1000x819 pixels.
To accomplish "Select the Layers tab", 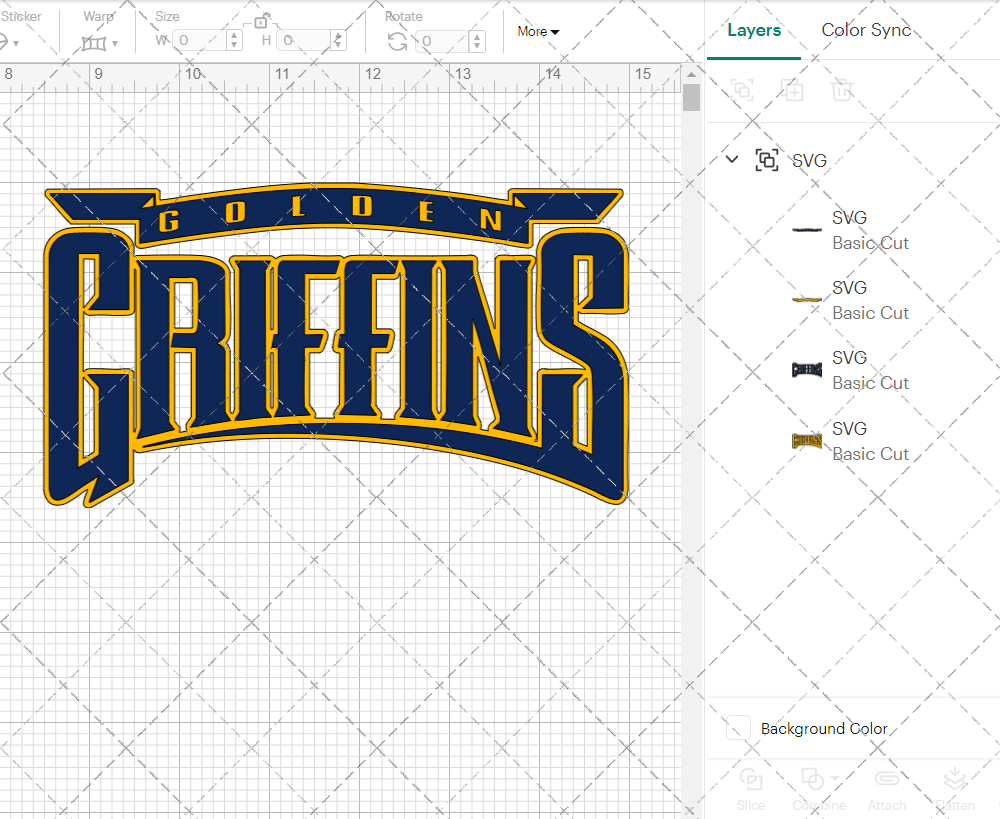I will [754, 30].
